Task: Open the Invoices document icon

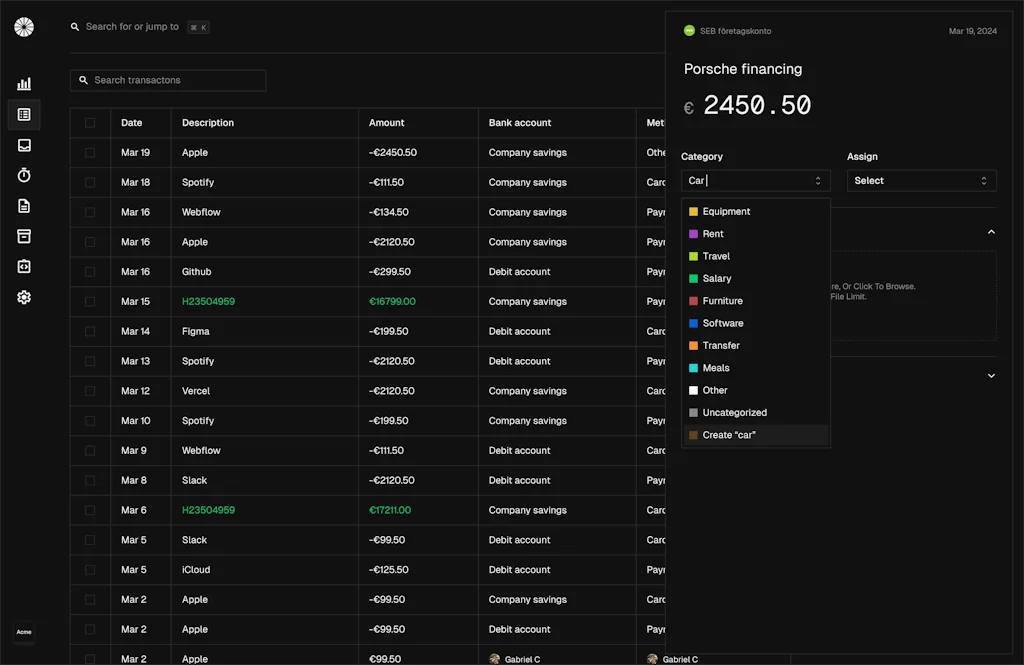Action: tap(24, 205)
